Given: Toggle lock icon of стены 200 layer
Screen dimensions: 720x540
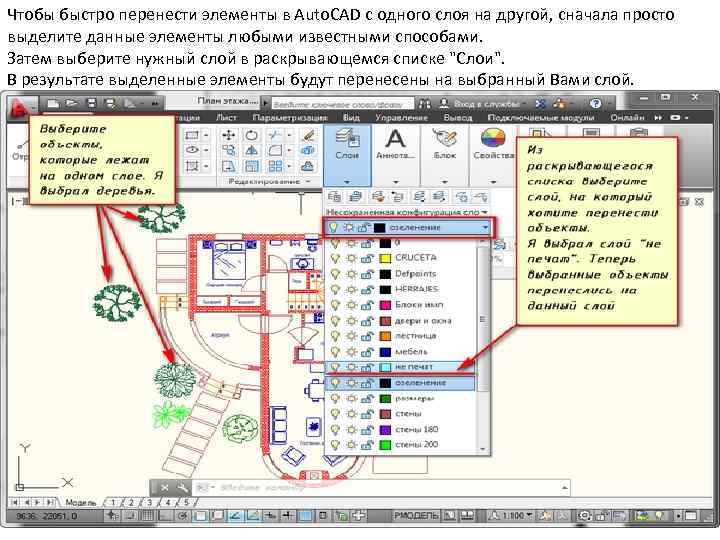Looking at the screenshot, I should (x=367, y=445).
